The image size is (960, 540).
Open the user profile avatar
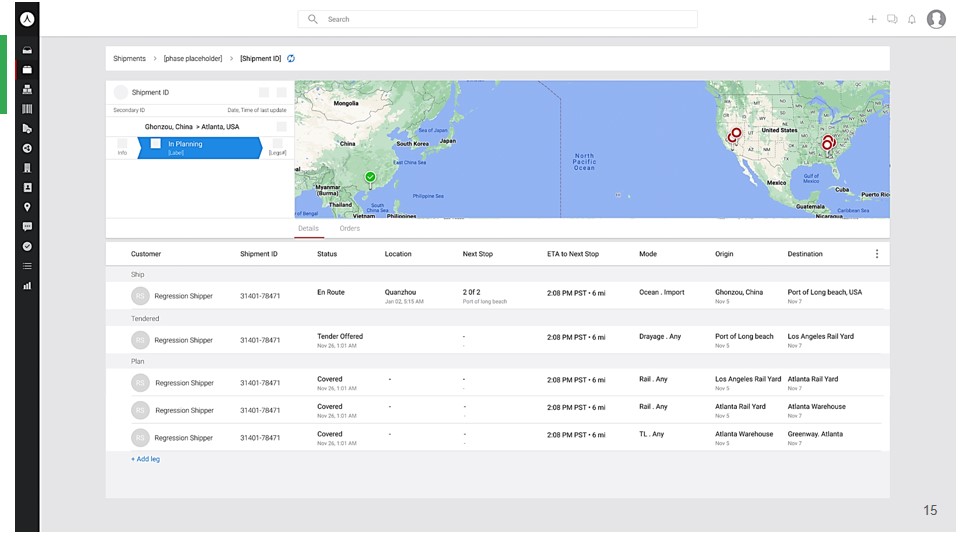[x=936, y=19]
